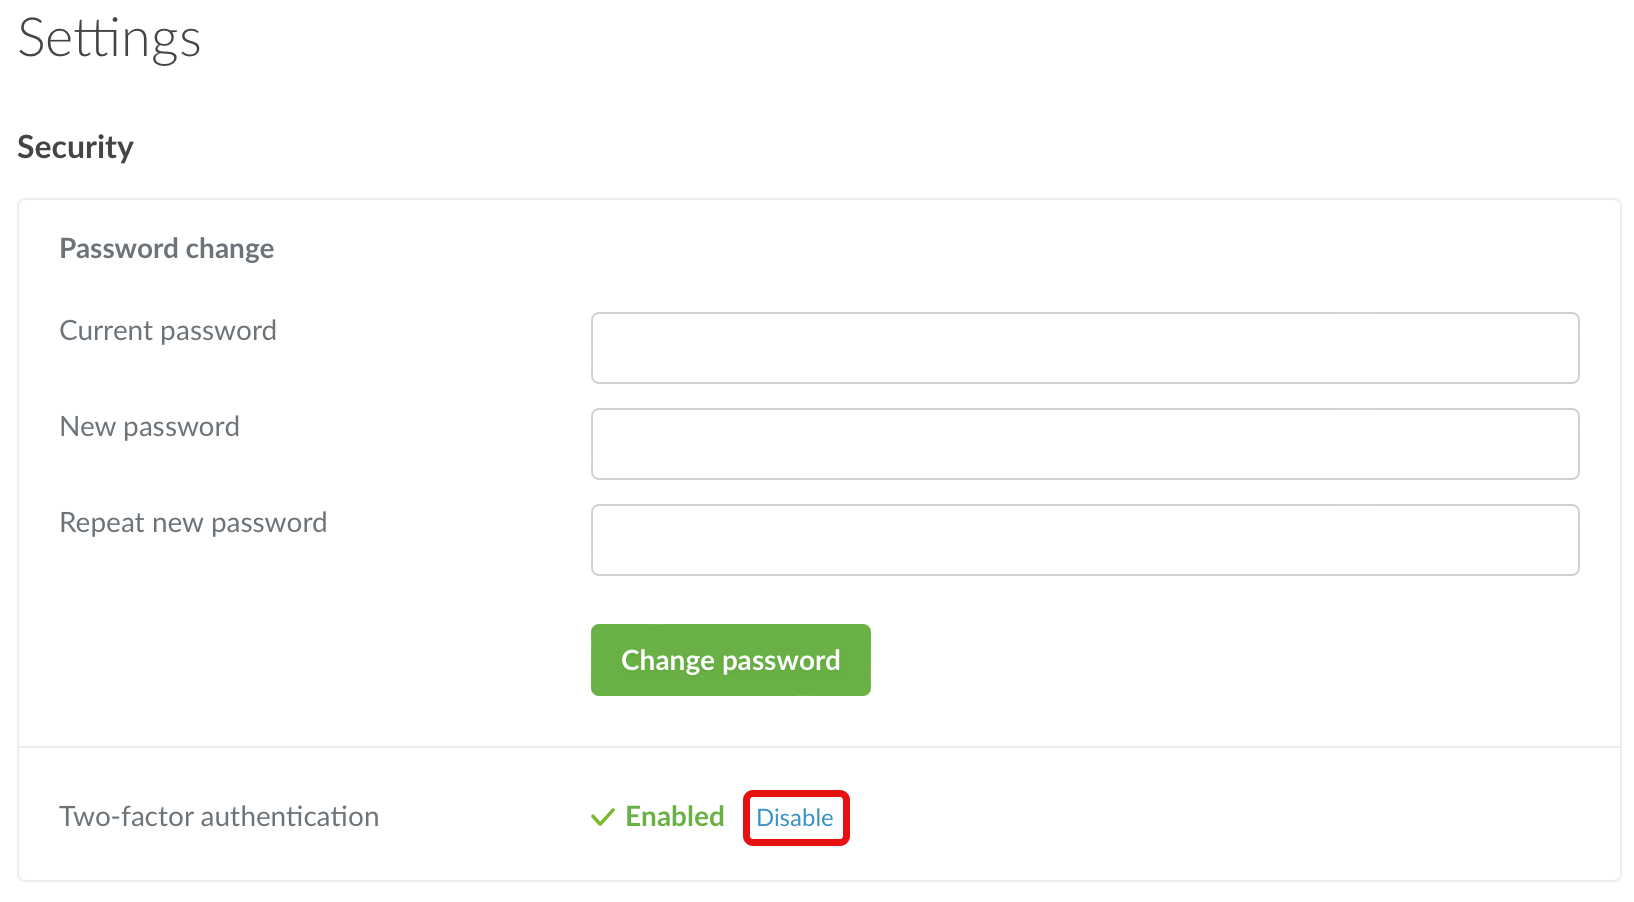Screen dimensions: 1634x902
Task: Activate the first password text box
Action: point(1085,348)
